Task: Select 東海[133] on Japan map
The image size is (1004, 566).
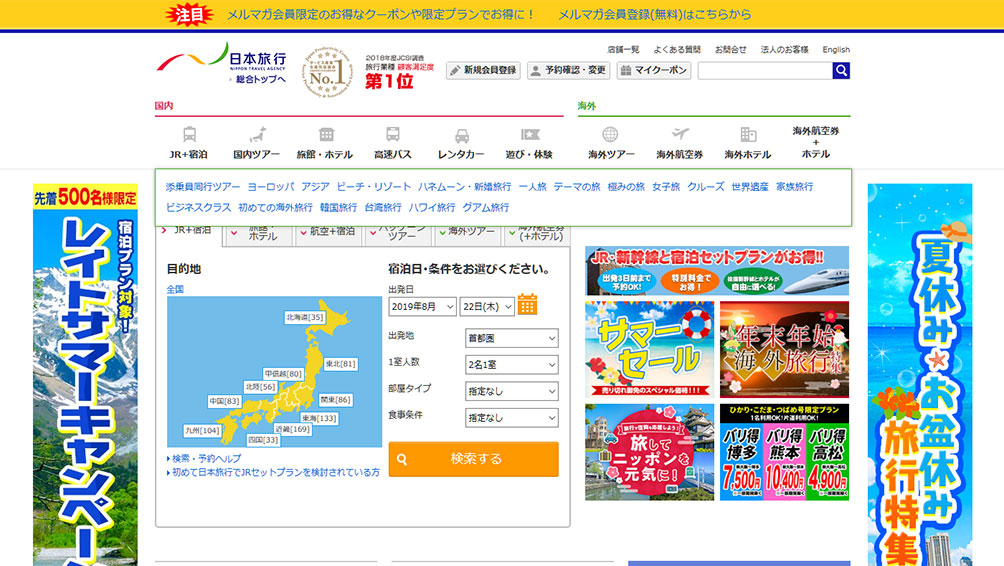Action: [319, 418]
